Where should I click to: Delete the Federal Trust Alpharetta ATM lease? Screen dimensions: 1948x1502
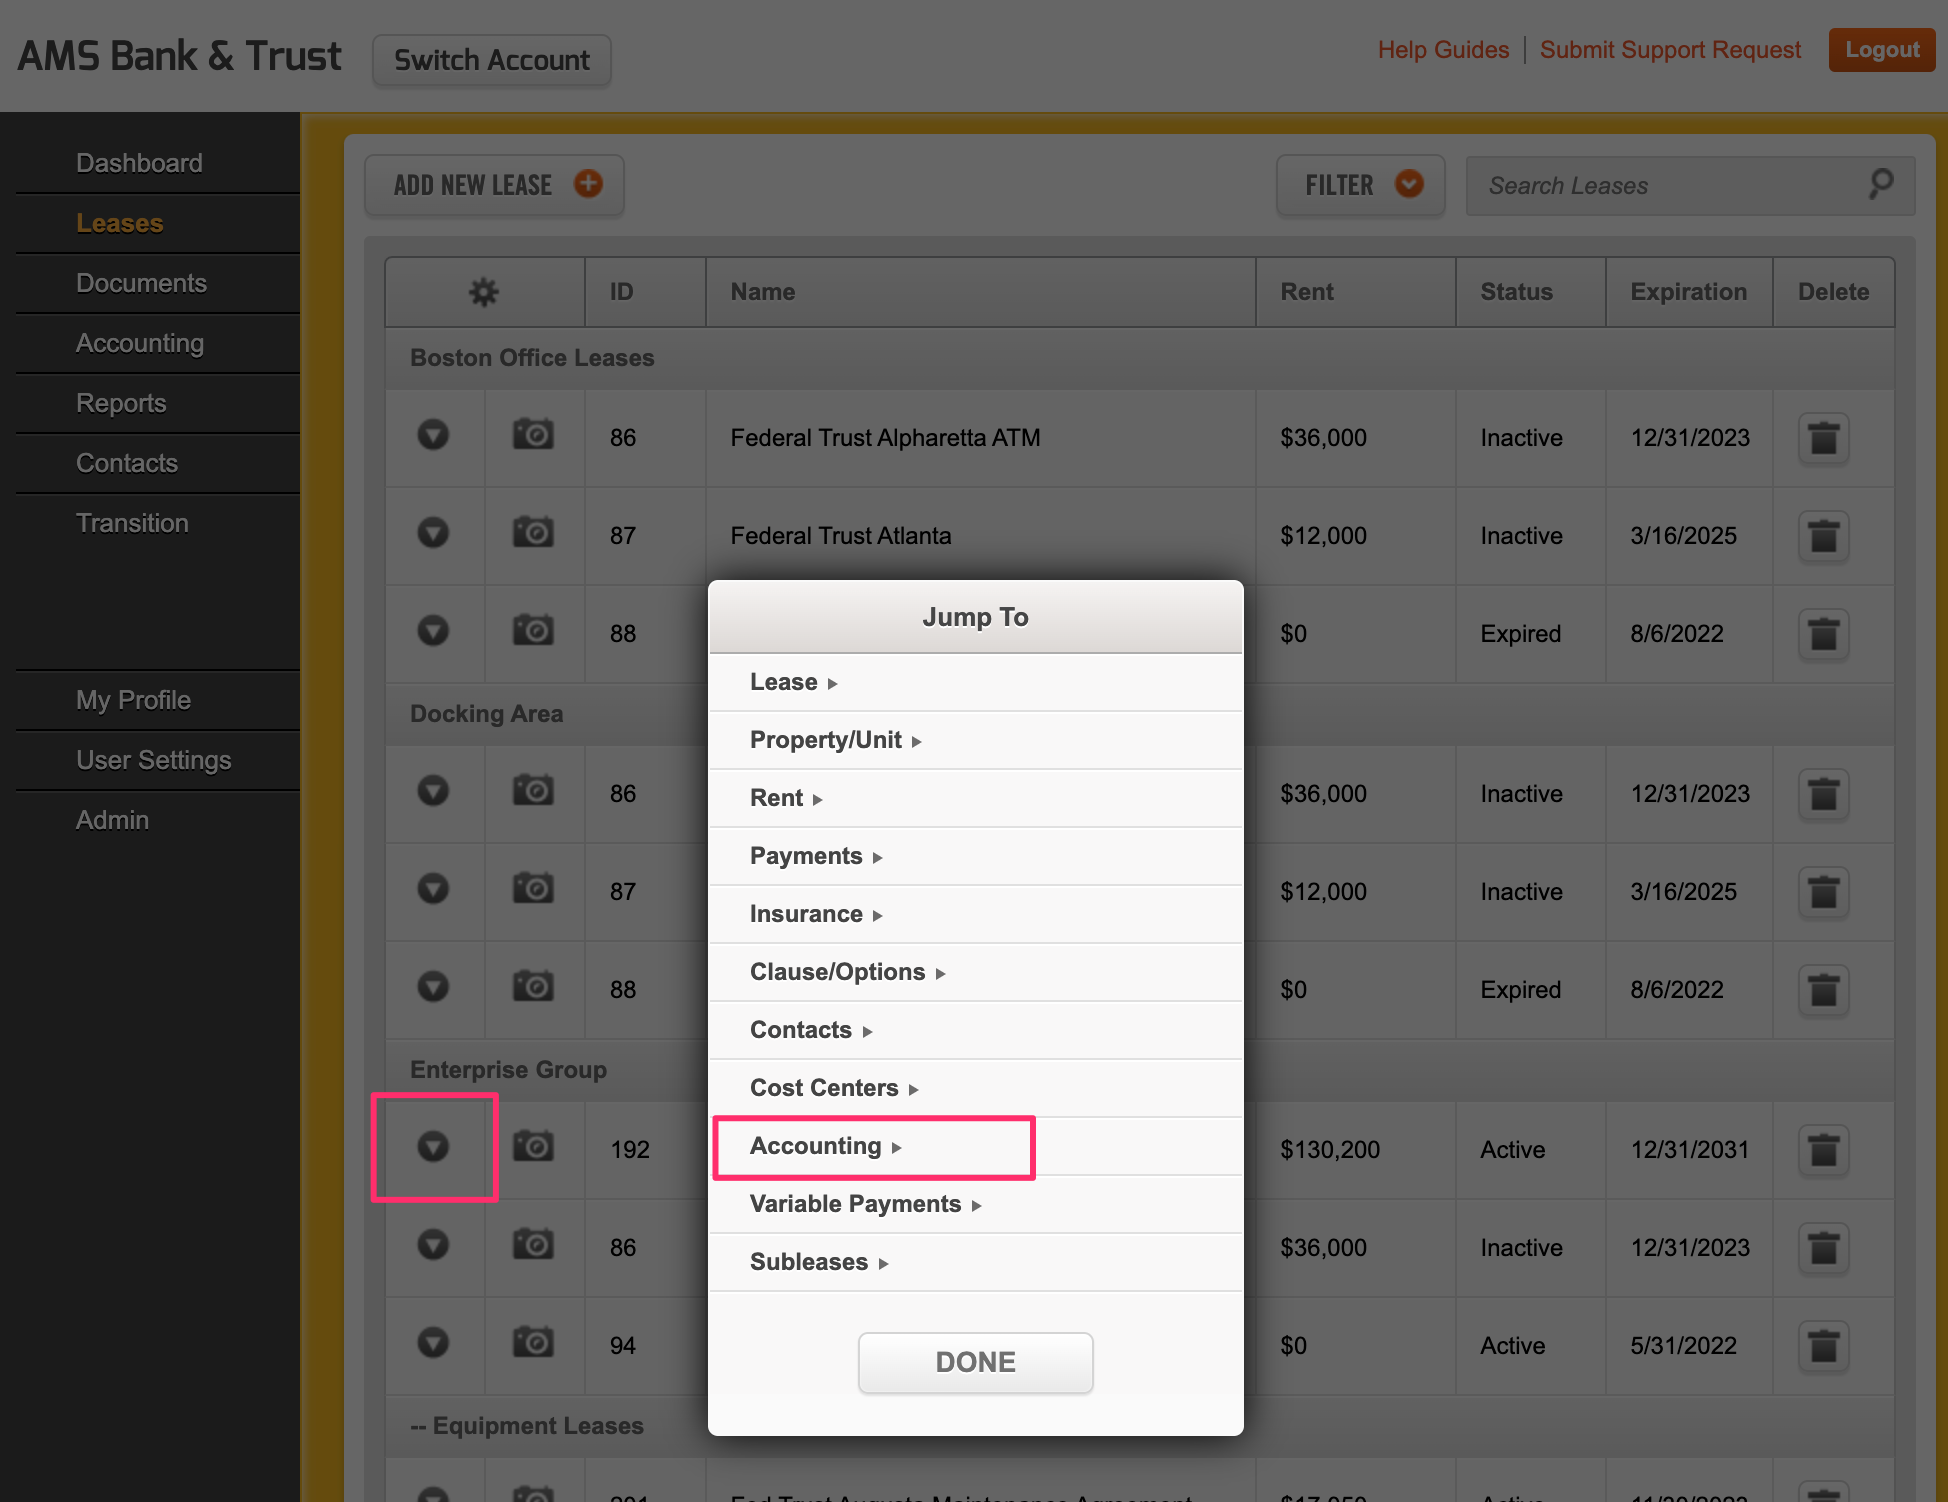click(1823, 438)
